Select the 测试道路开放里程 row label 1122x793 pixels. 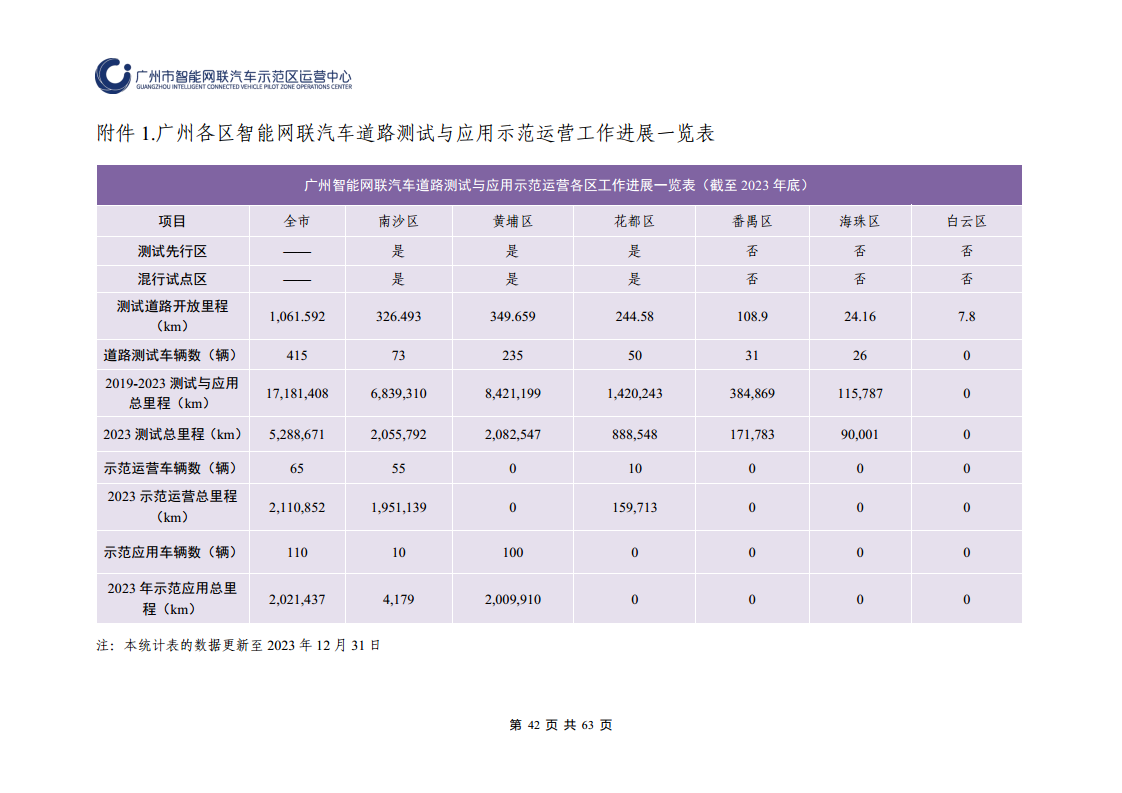click(x=171, y=314)
